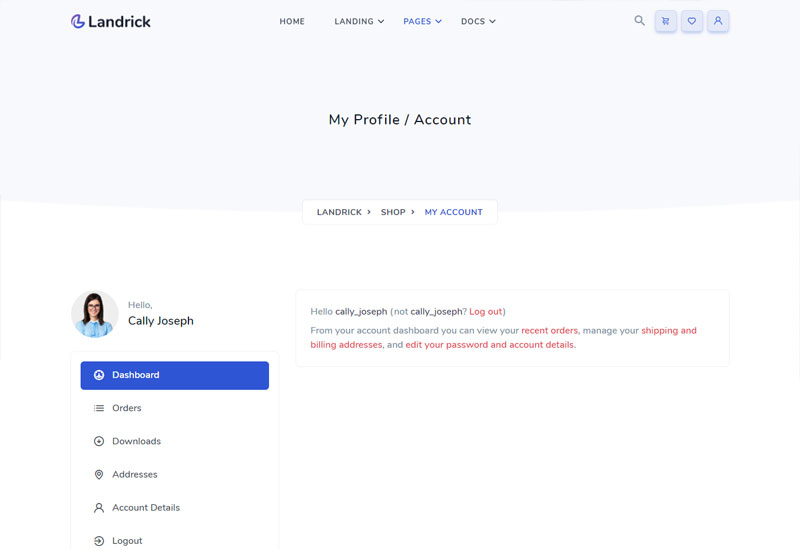Open edit your password and account details
This screenshot has height=550, width=800.
point(489,344)
